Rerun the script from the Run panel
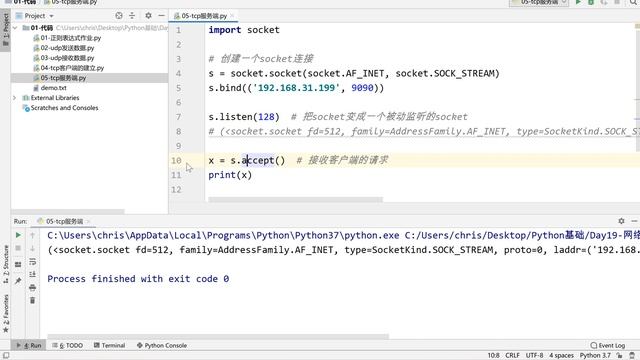640x360 pixels. [x=18, y=235]
